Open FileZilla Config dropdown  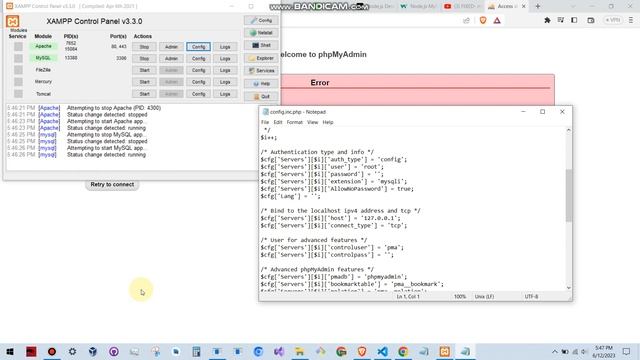coord(198,70)
